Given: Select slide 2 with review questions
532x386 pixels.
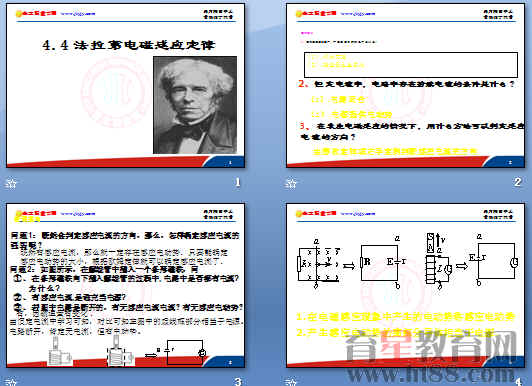Looking at the screenshot, I should [405, 85].
